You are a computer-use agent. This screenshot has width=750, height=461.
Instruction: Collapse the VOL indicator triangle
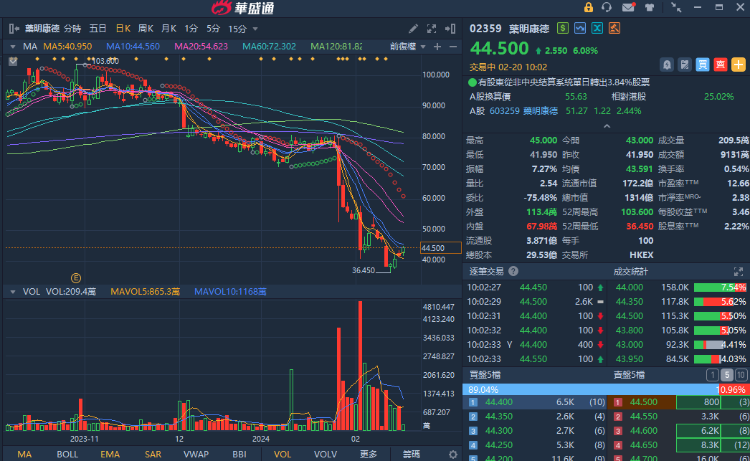13,291
